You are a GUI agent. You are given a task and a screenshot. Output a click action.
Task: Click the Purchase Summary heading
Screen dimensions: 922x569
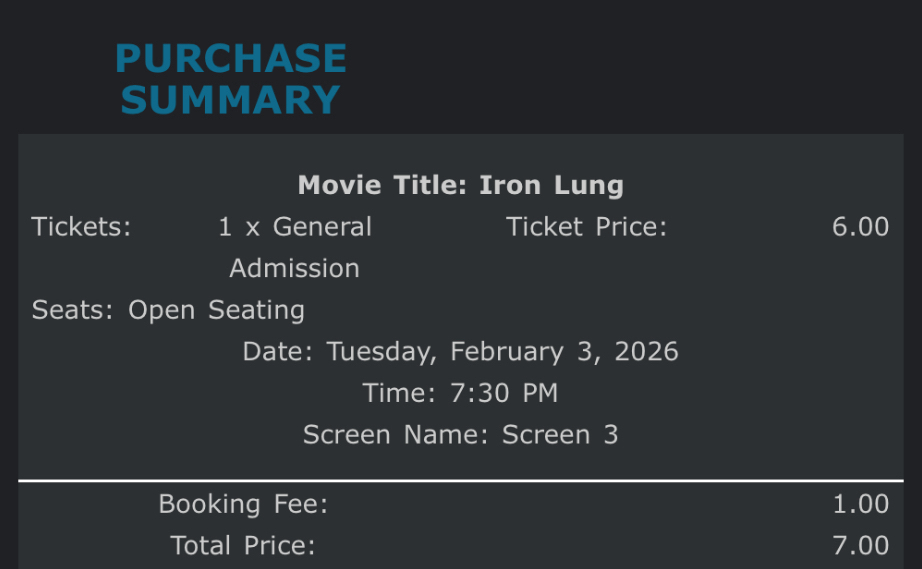230,79
